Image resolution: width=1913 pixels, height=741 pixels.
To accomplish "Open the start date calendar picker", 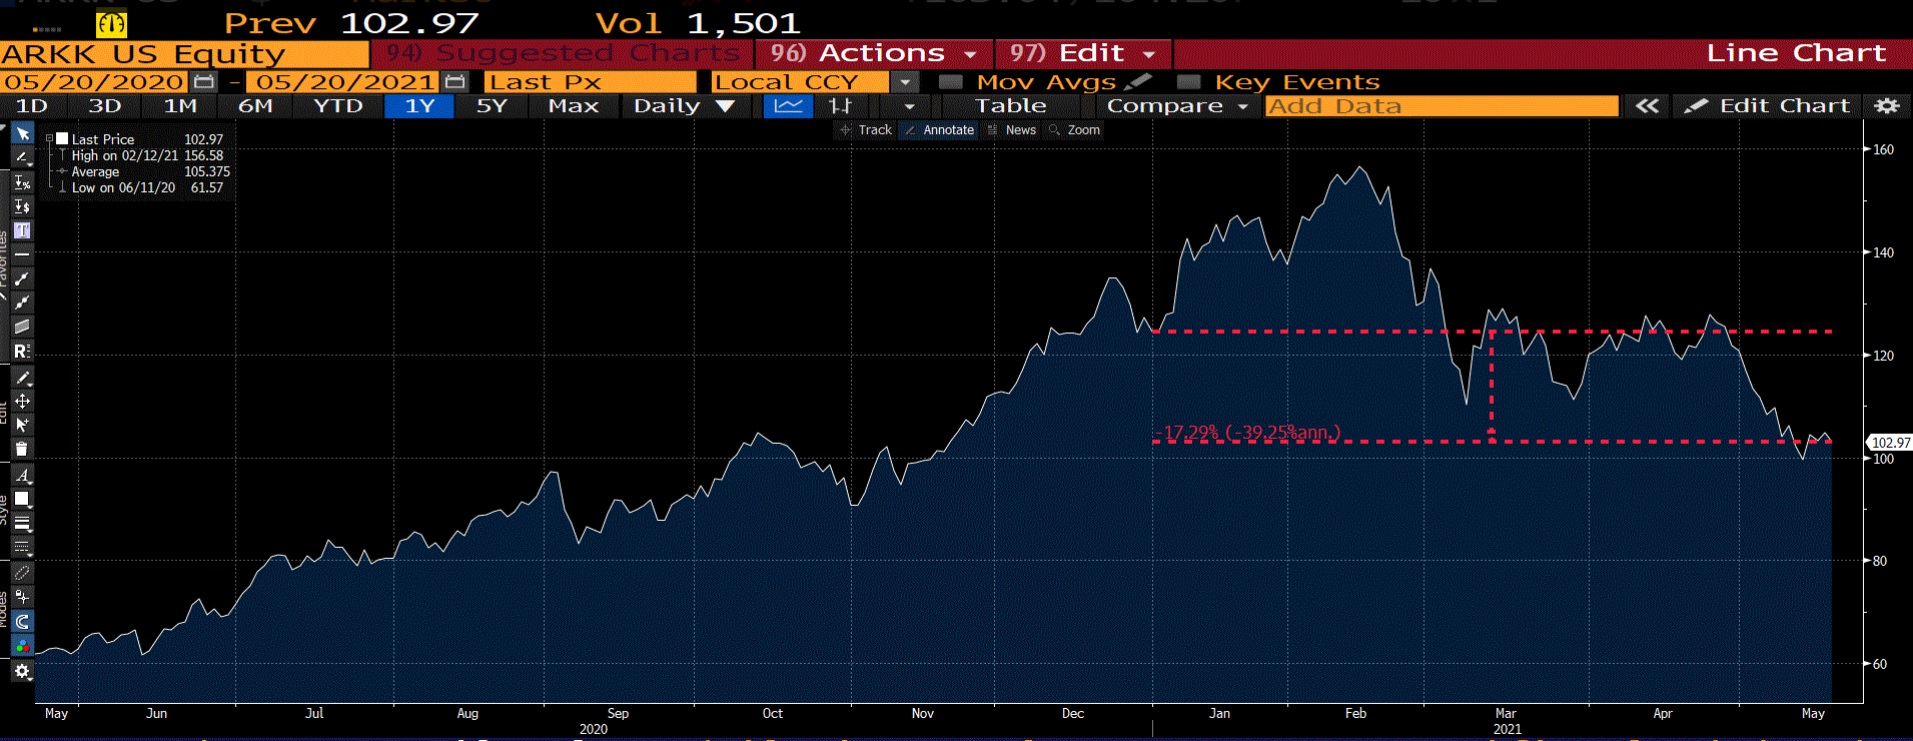I will (x=204, y=82).
